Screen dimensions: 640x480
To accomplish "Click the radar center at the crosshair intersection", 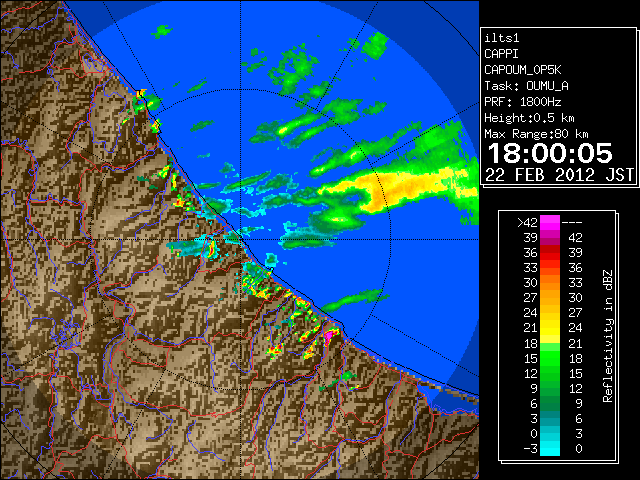I will (x=241, y=240).
